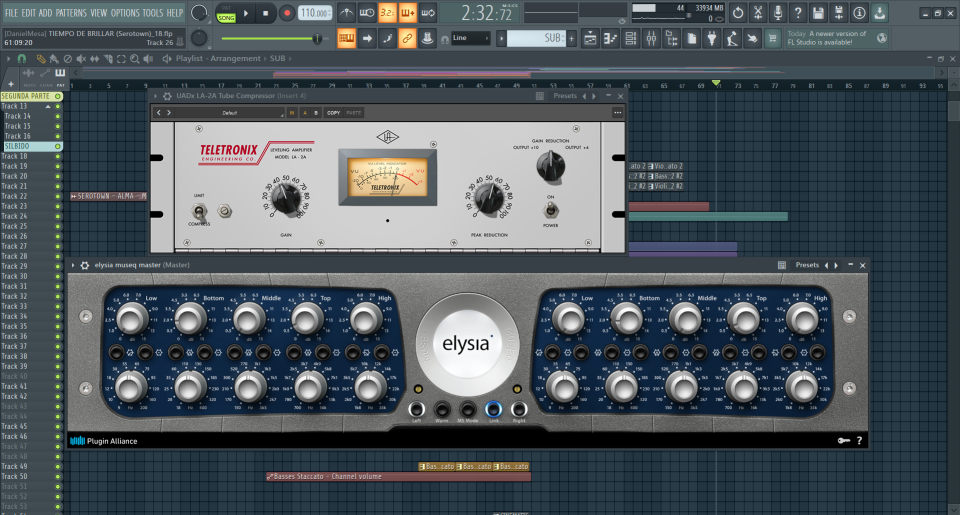Select the playlist mute tool
The image size is (960, 515).
click(x=81, y=59)
